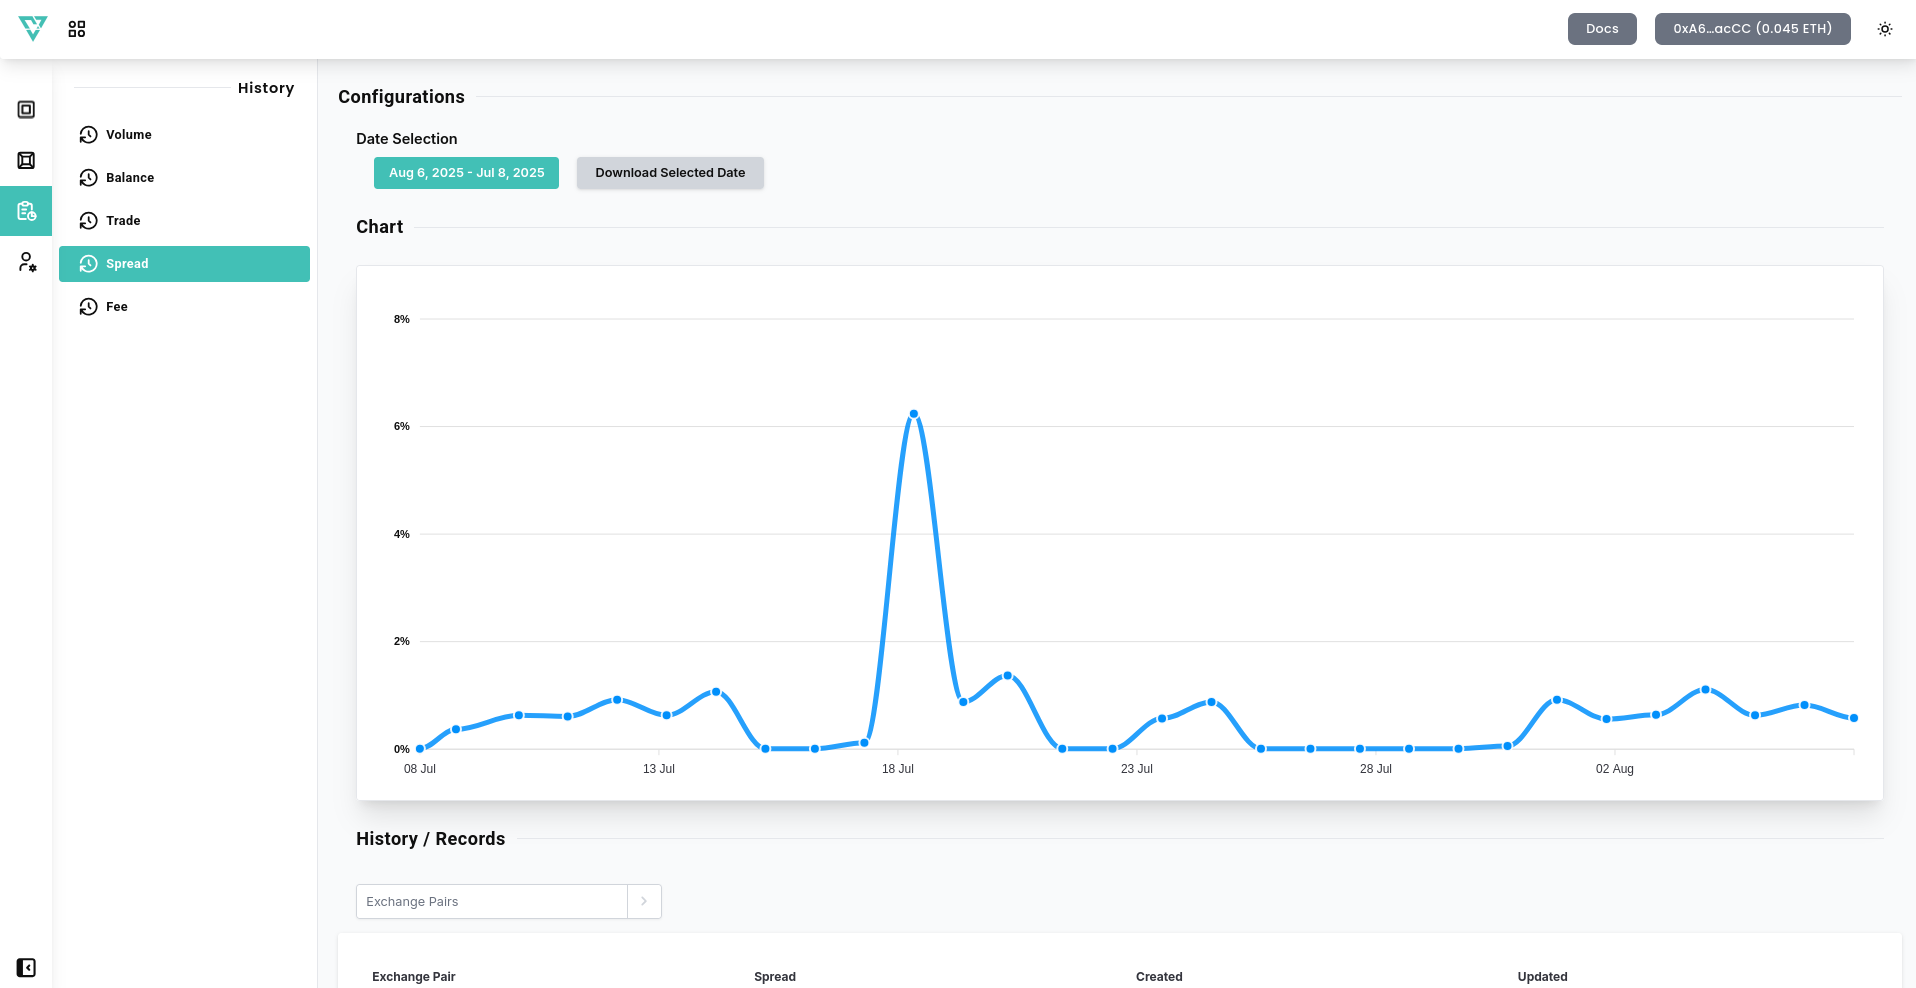
Task: Open the four-squares grid apps icon
Action: click(x=77, y=29)
